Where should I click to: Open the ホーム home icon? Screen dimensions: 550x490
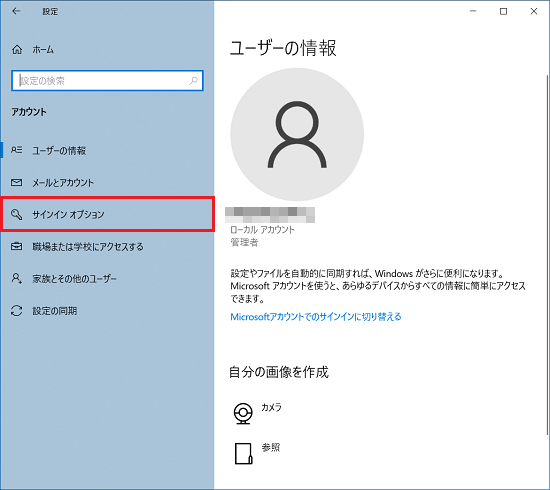(x=17, y=49)
